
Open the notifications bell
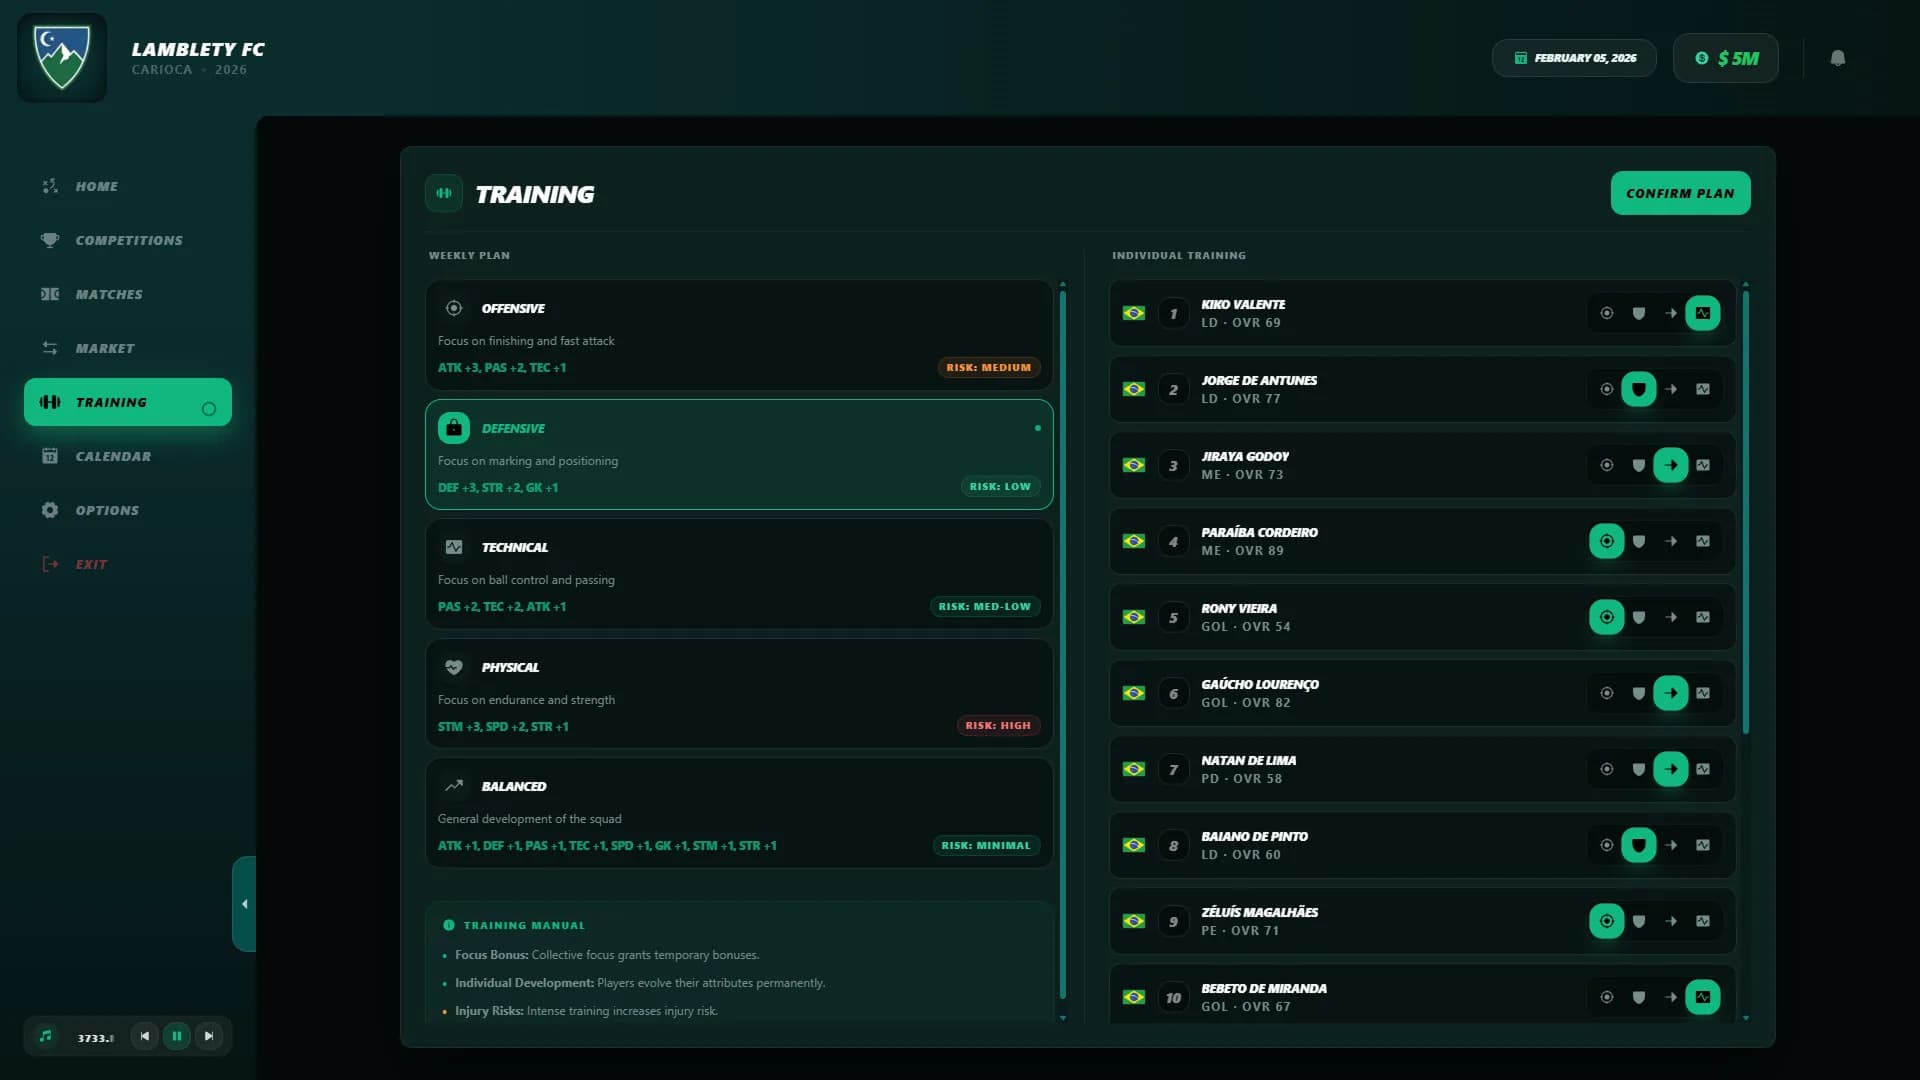point(1838,58)
